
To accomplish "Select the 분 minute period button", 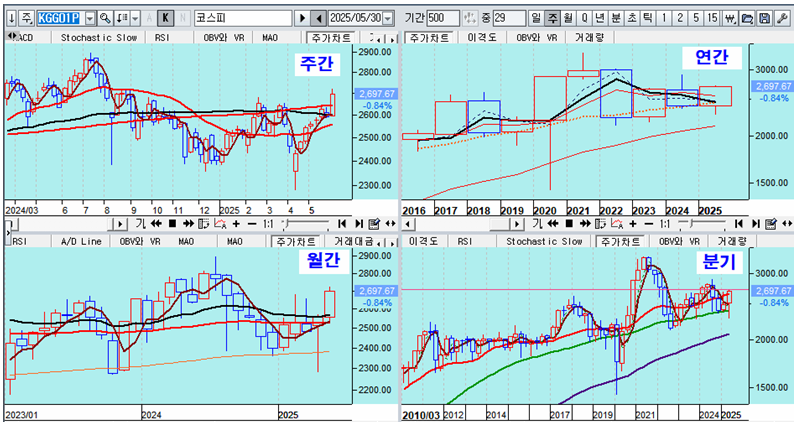I will (616, 18).
